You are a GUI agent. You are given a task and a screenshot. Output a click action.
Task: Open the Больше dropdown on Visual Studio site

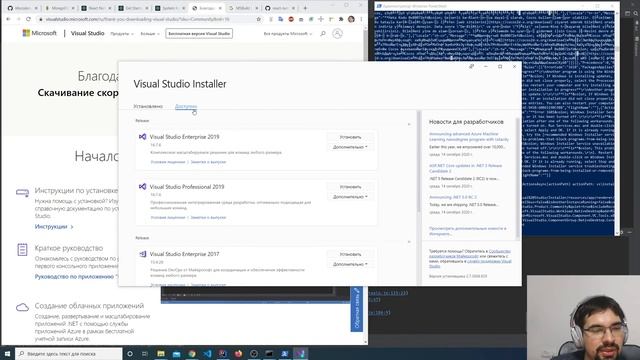[x=149, y=33]
